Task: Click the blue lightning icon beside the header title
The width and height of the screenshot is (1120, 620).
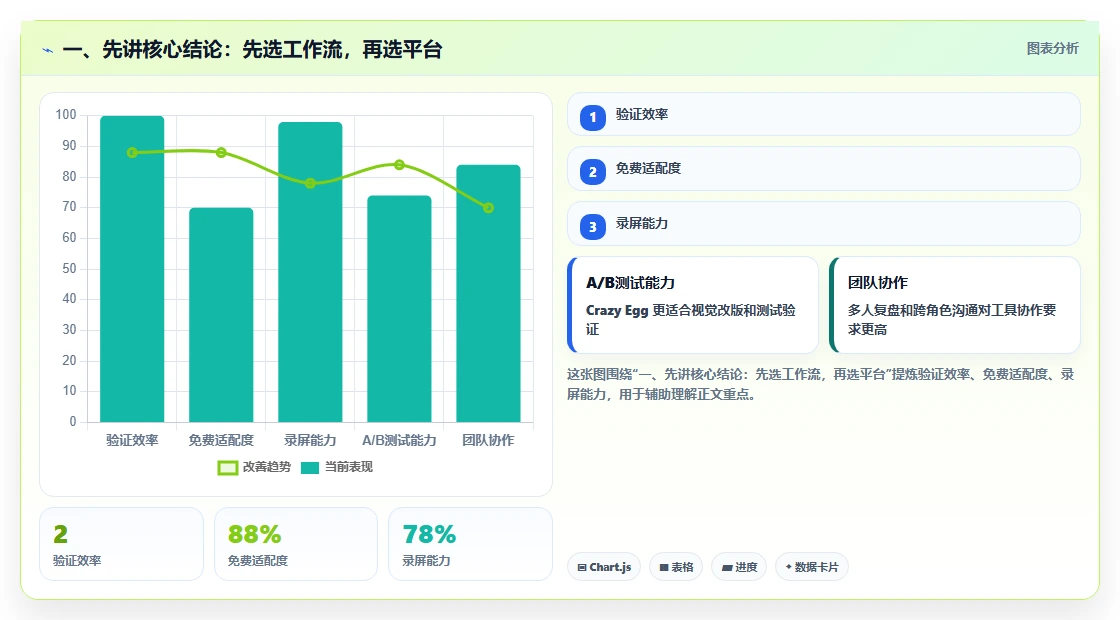Action: tap(48, 51)
